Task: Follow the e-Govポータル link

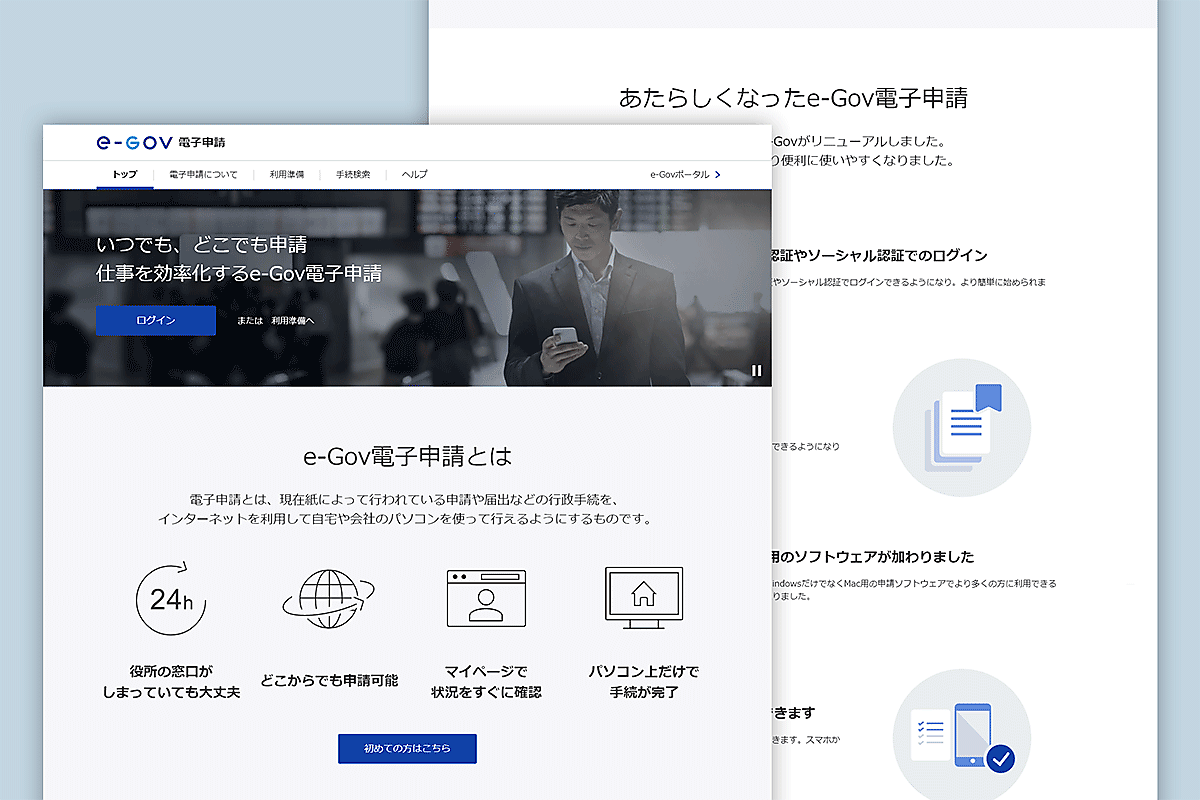Action: 680,174
